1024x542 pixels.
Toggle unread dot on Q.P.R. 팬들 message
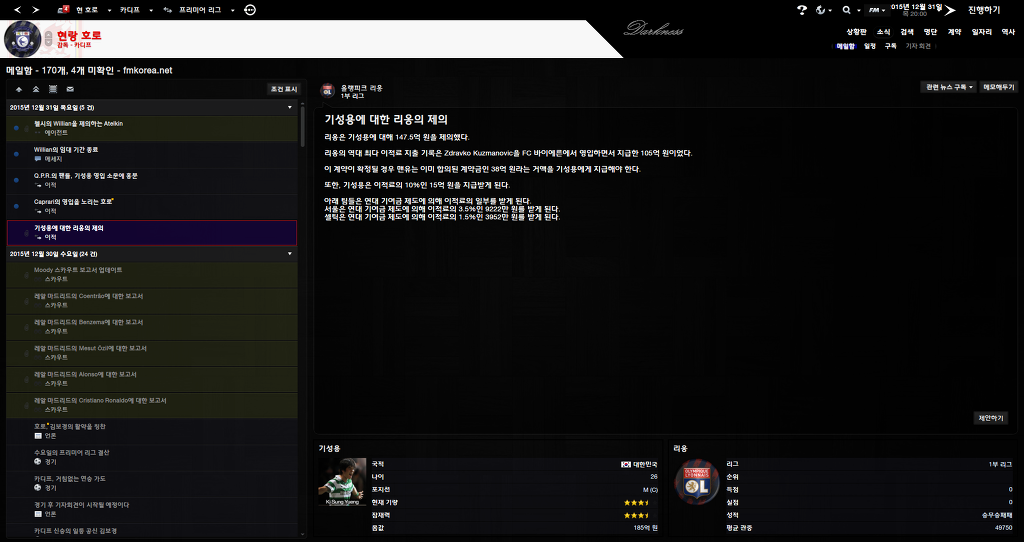(x=16, y=180)
